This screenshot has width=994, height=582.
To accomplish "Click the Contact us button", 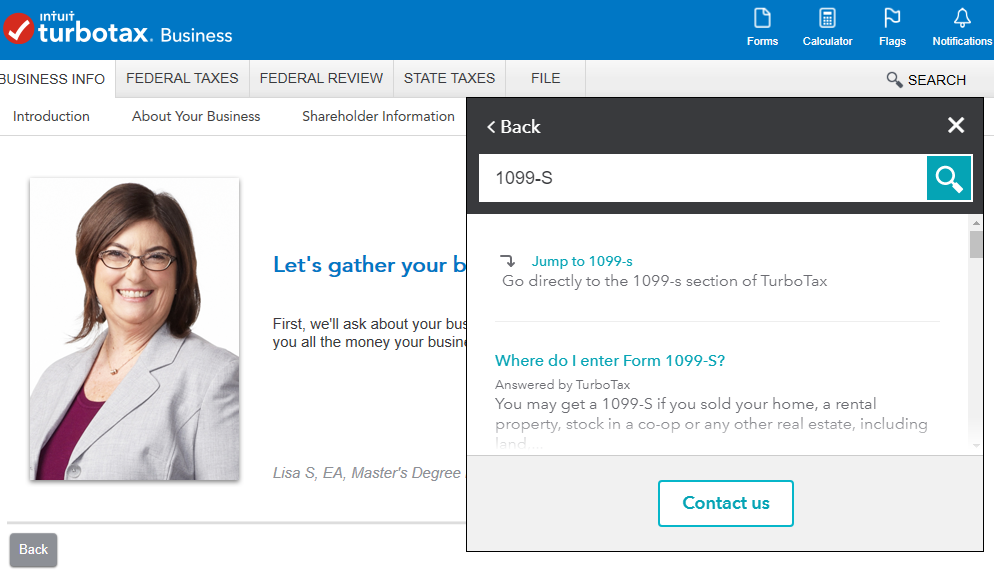I will tap(726, 503).
